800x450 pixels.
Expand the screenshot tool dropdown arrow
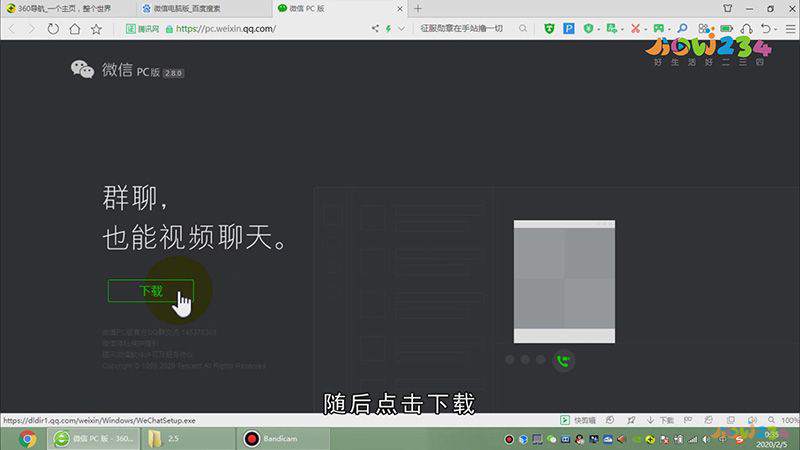(x=645, y=30)
